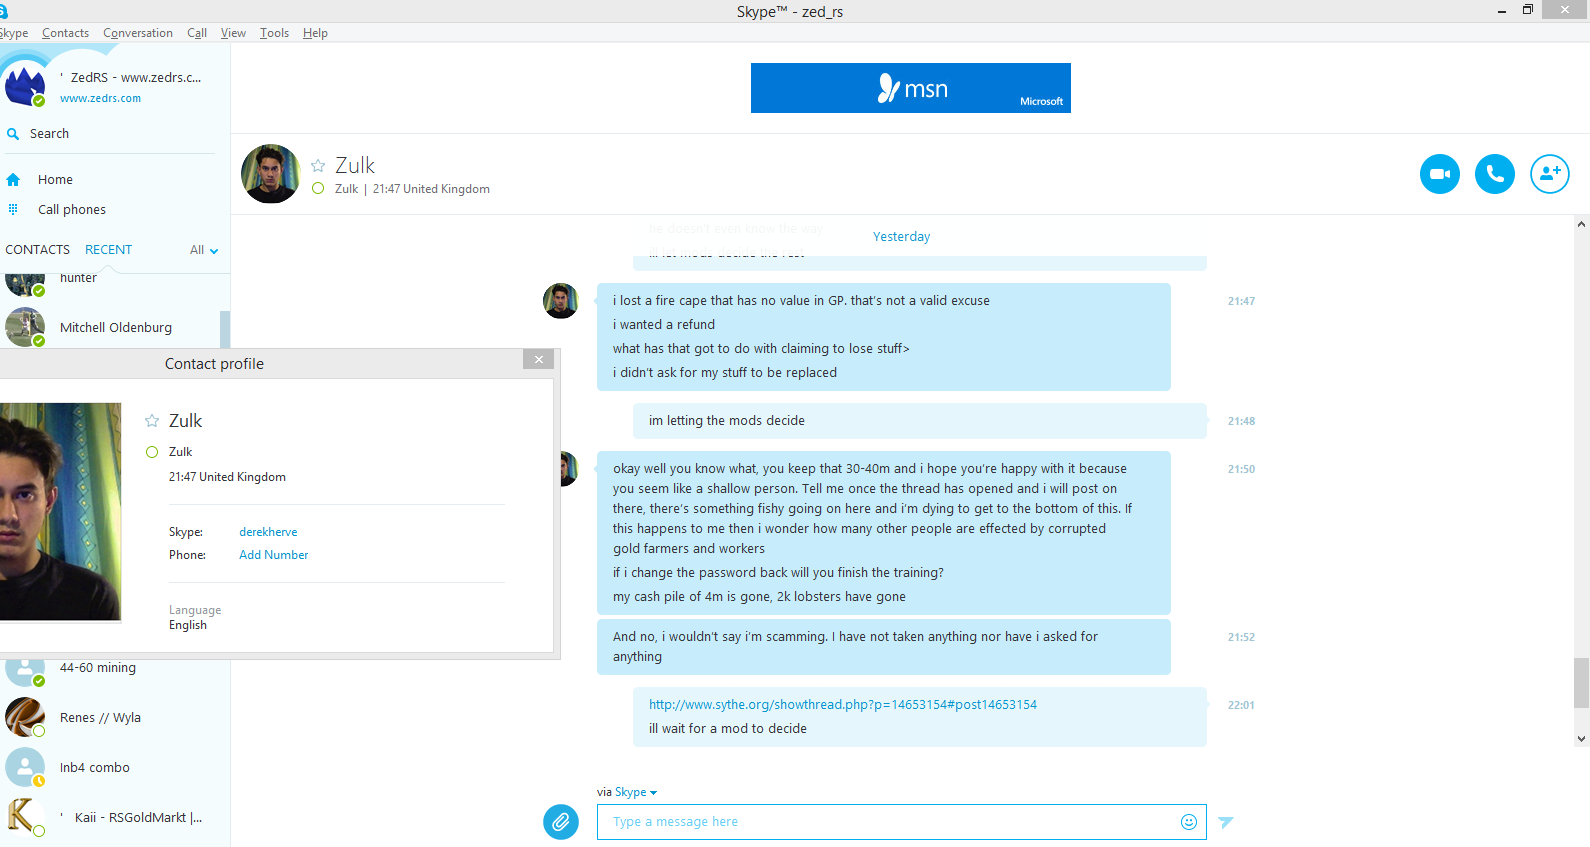1590x847 pixels.
Task: Open the Contacts menu
Action: 65,33
